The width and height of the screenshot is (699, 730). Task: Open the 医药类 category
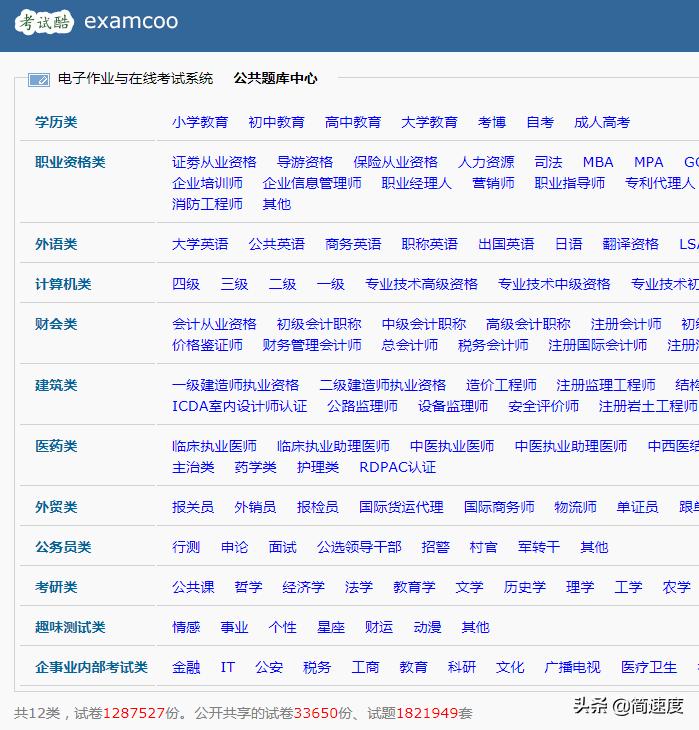[x=56, y=446]
